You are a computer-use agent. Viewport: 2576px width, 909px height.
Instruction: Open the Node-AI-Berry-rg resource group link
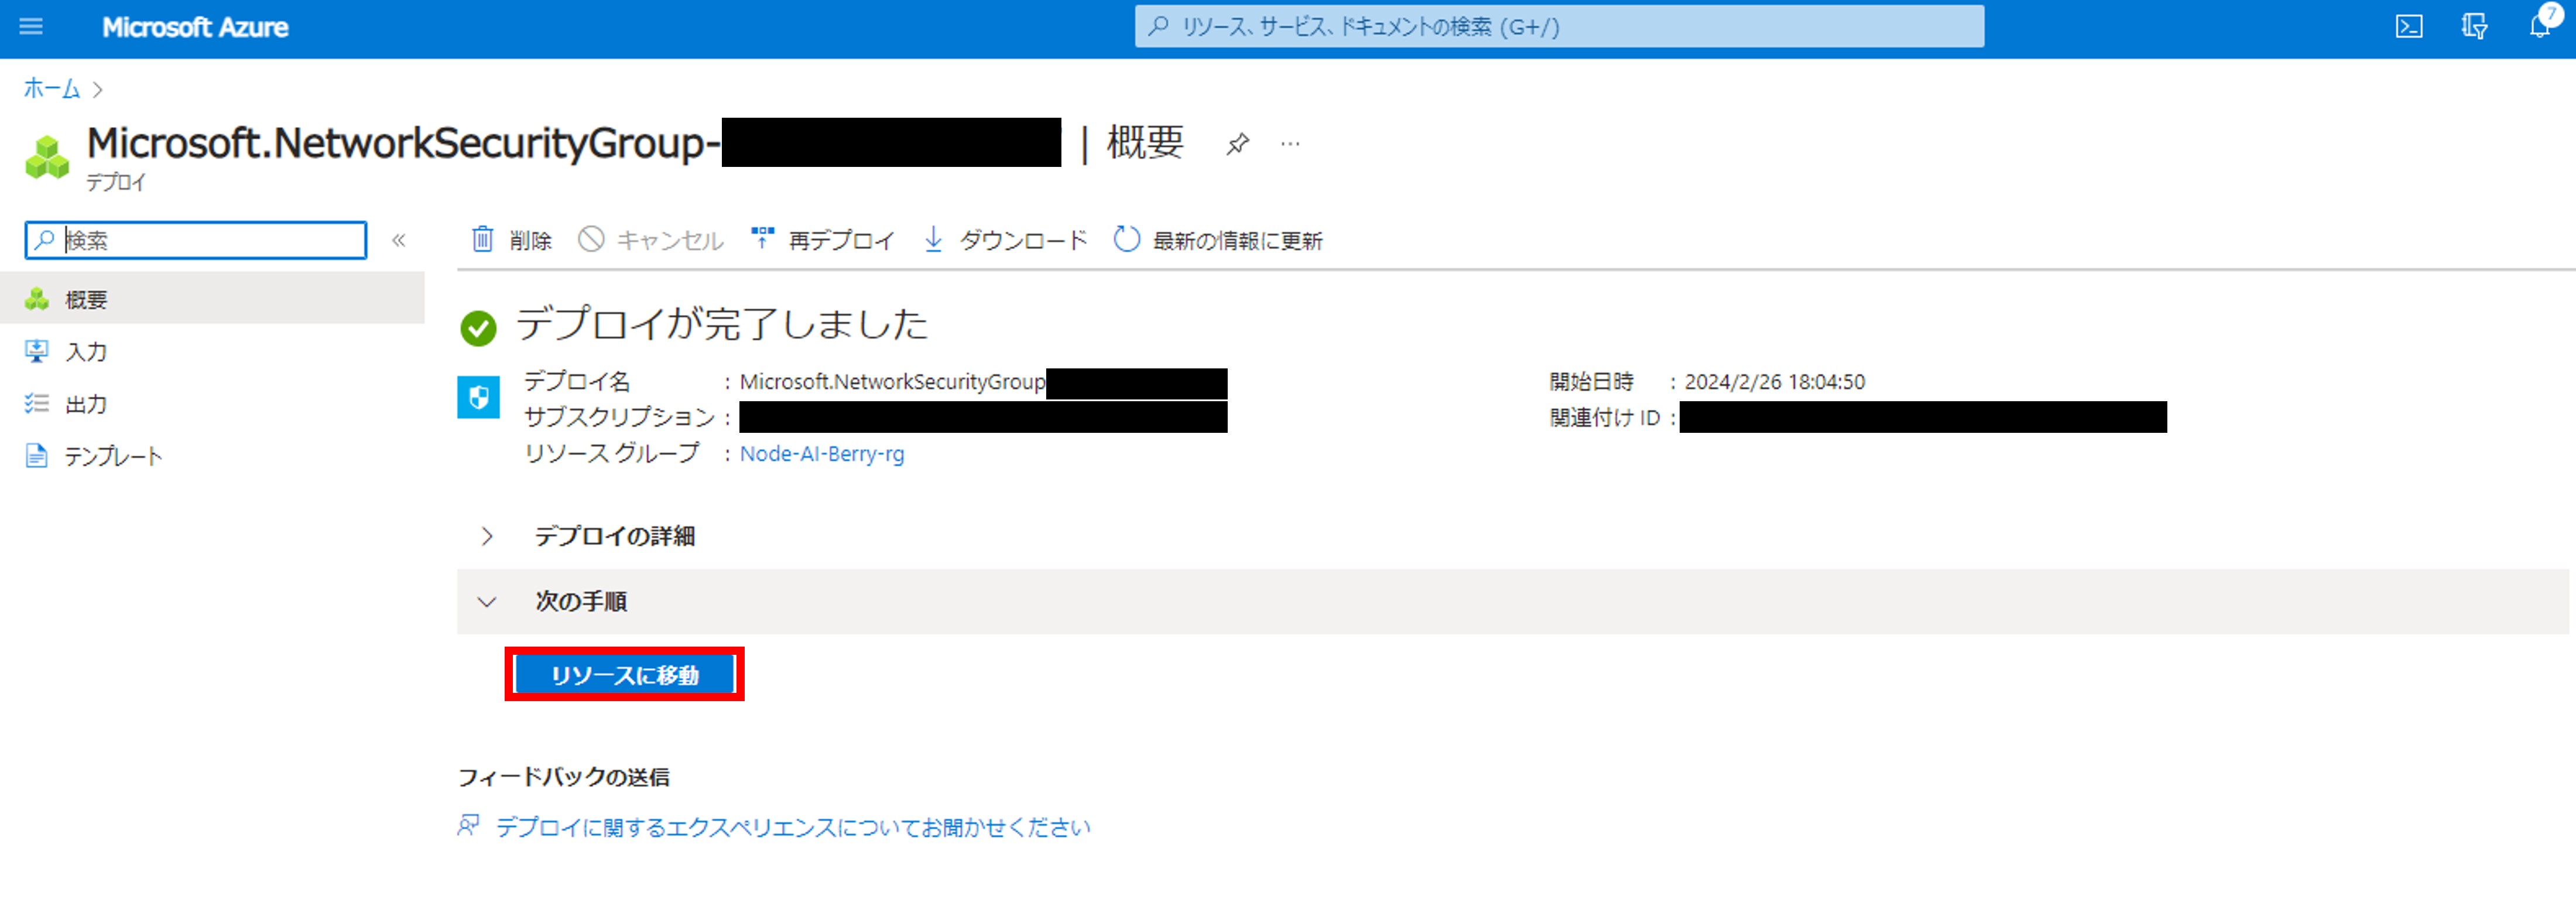[x=821, y=454]
